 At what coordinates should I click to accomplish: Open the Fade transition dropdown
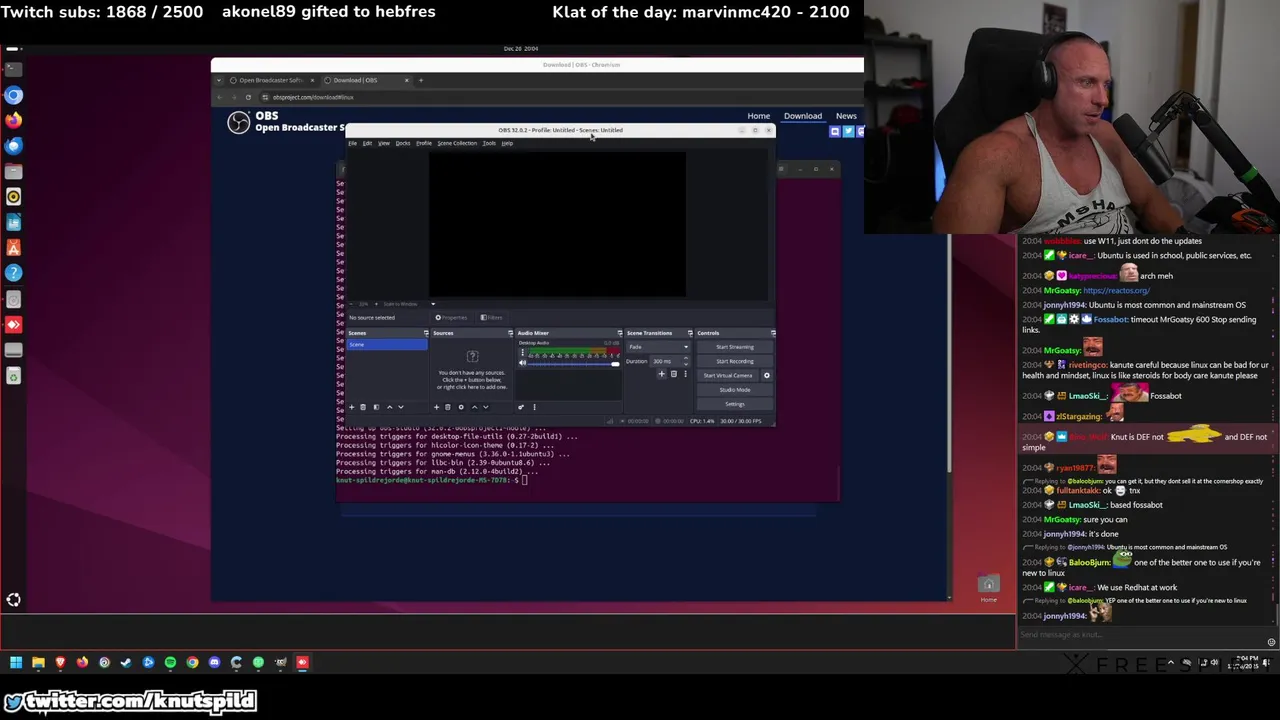[658, 347]
